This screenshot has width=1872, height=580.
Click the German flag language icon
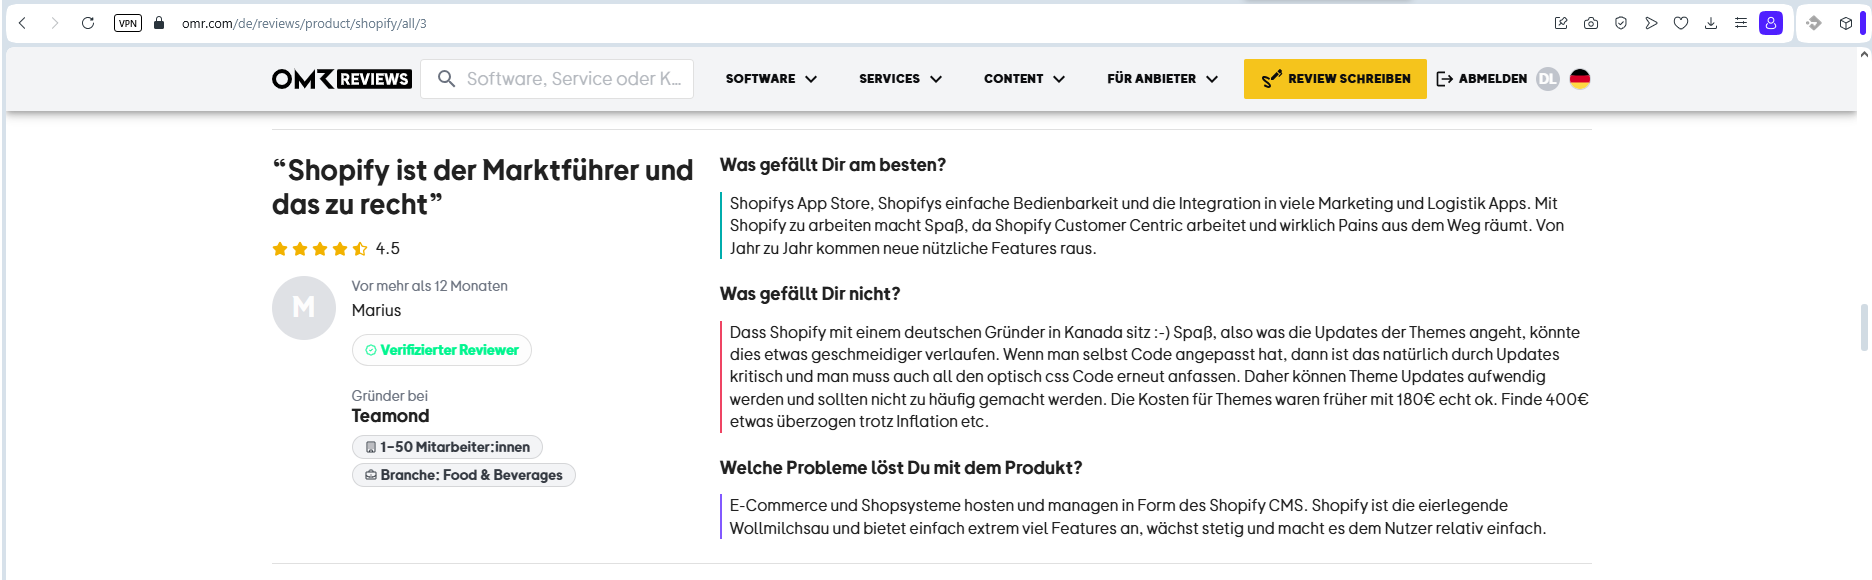1580,79
